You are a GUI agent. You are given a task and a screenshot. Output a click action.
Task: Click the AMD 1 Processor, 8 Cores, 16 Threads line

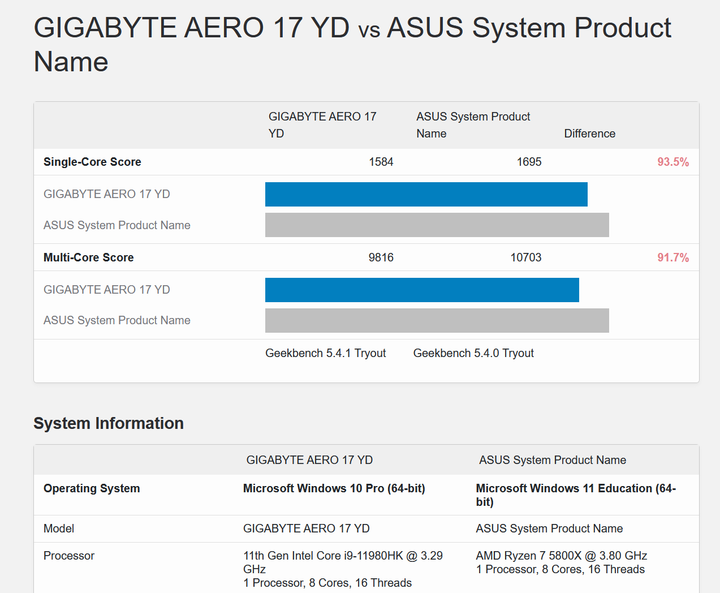pyautogui.click(x=560, y=570)
